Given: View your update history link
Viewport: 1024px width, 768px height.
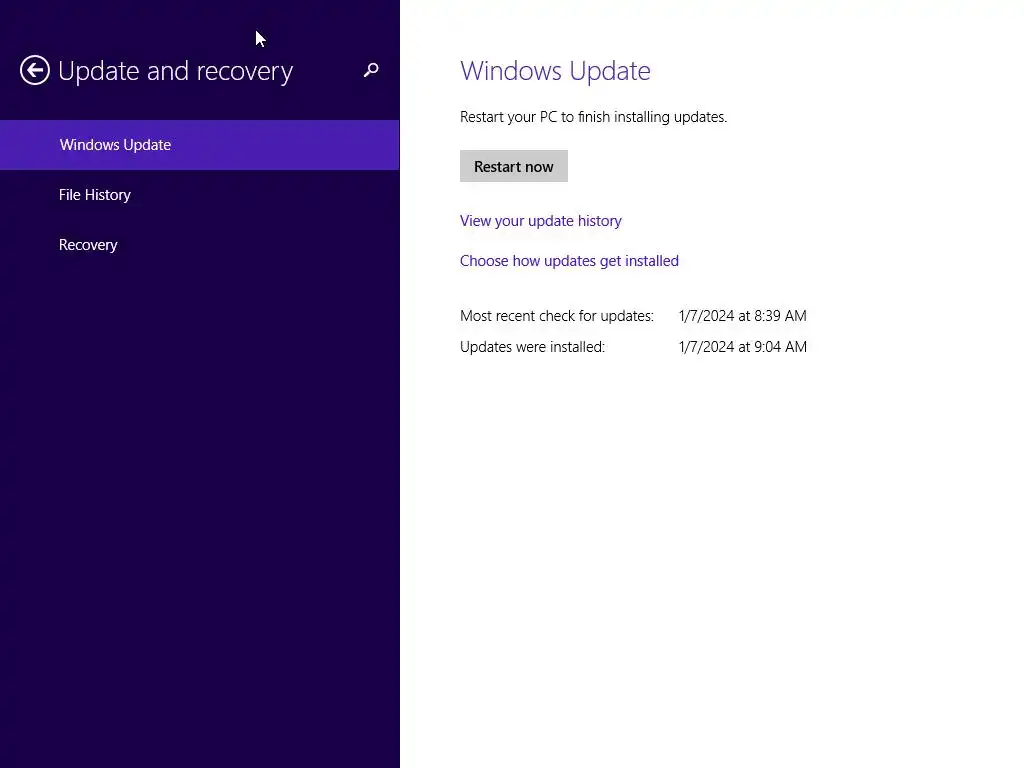Looking at the screenshot, I should click(x=540, y=221).
